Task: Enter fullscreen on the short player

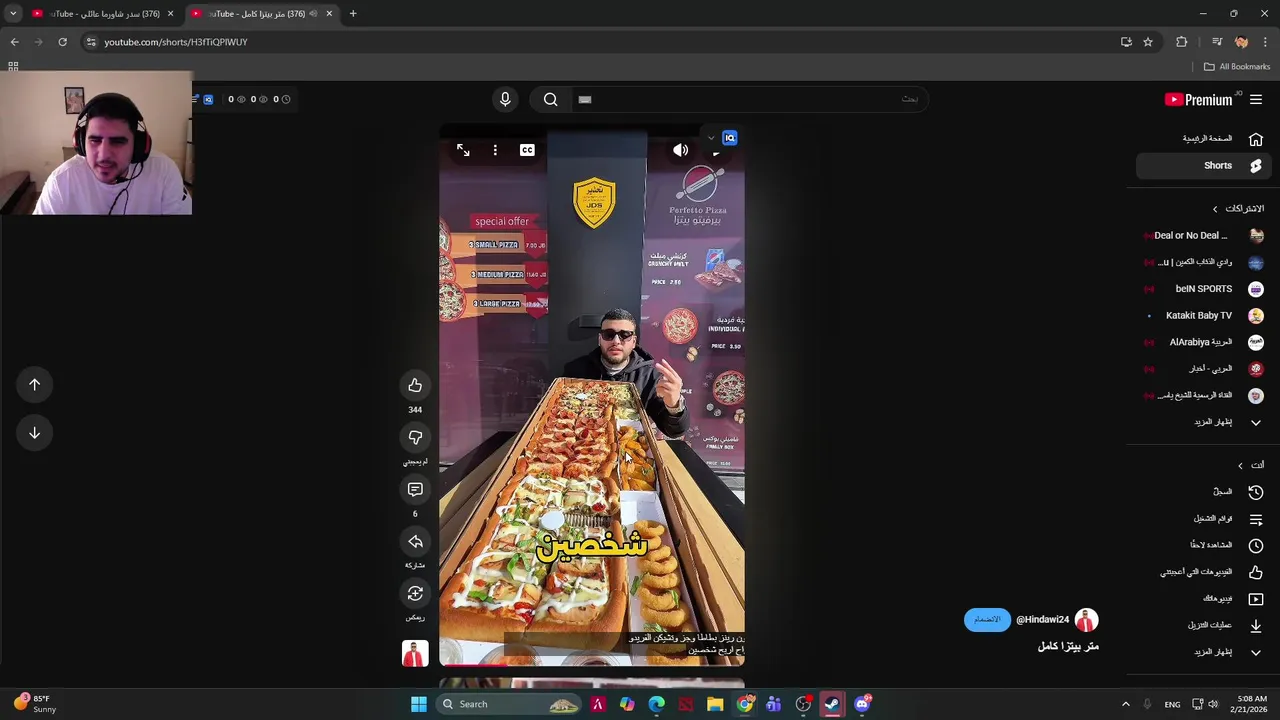Action: click(463, 150)
